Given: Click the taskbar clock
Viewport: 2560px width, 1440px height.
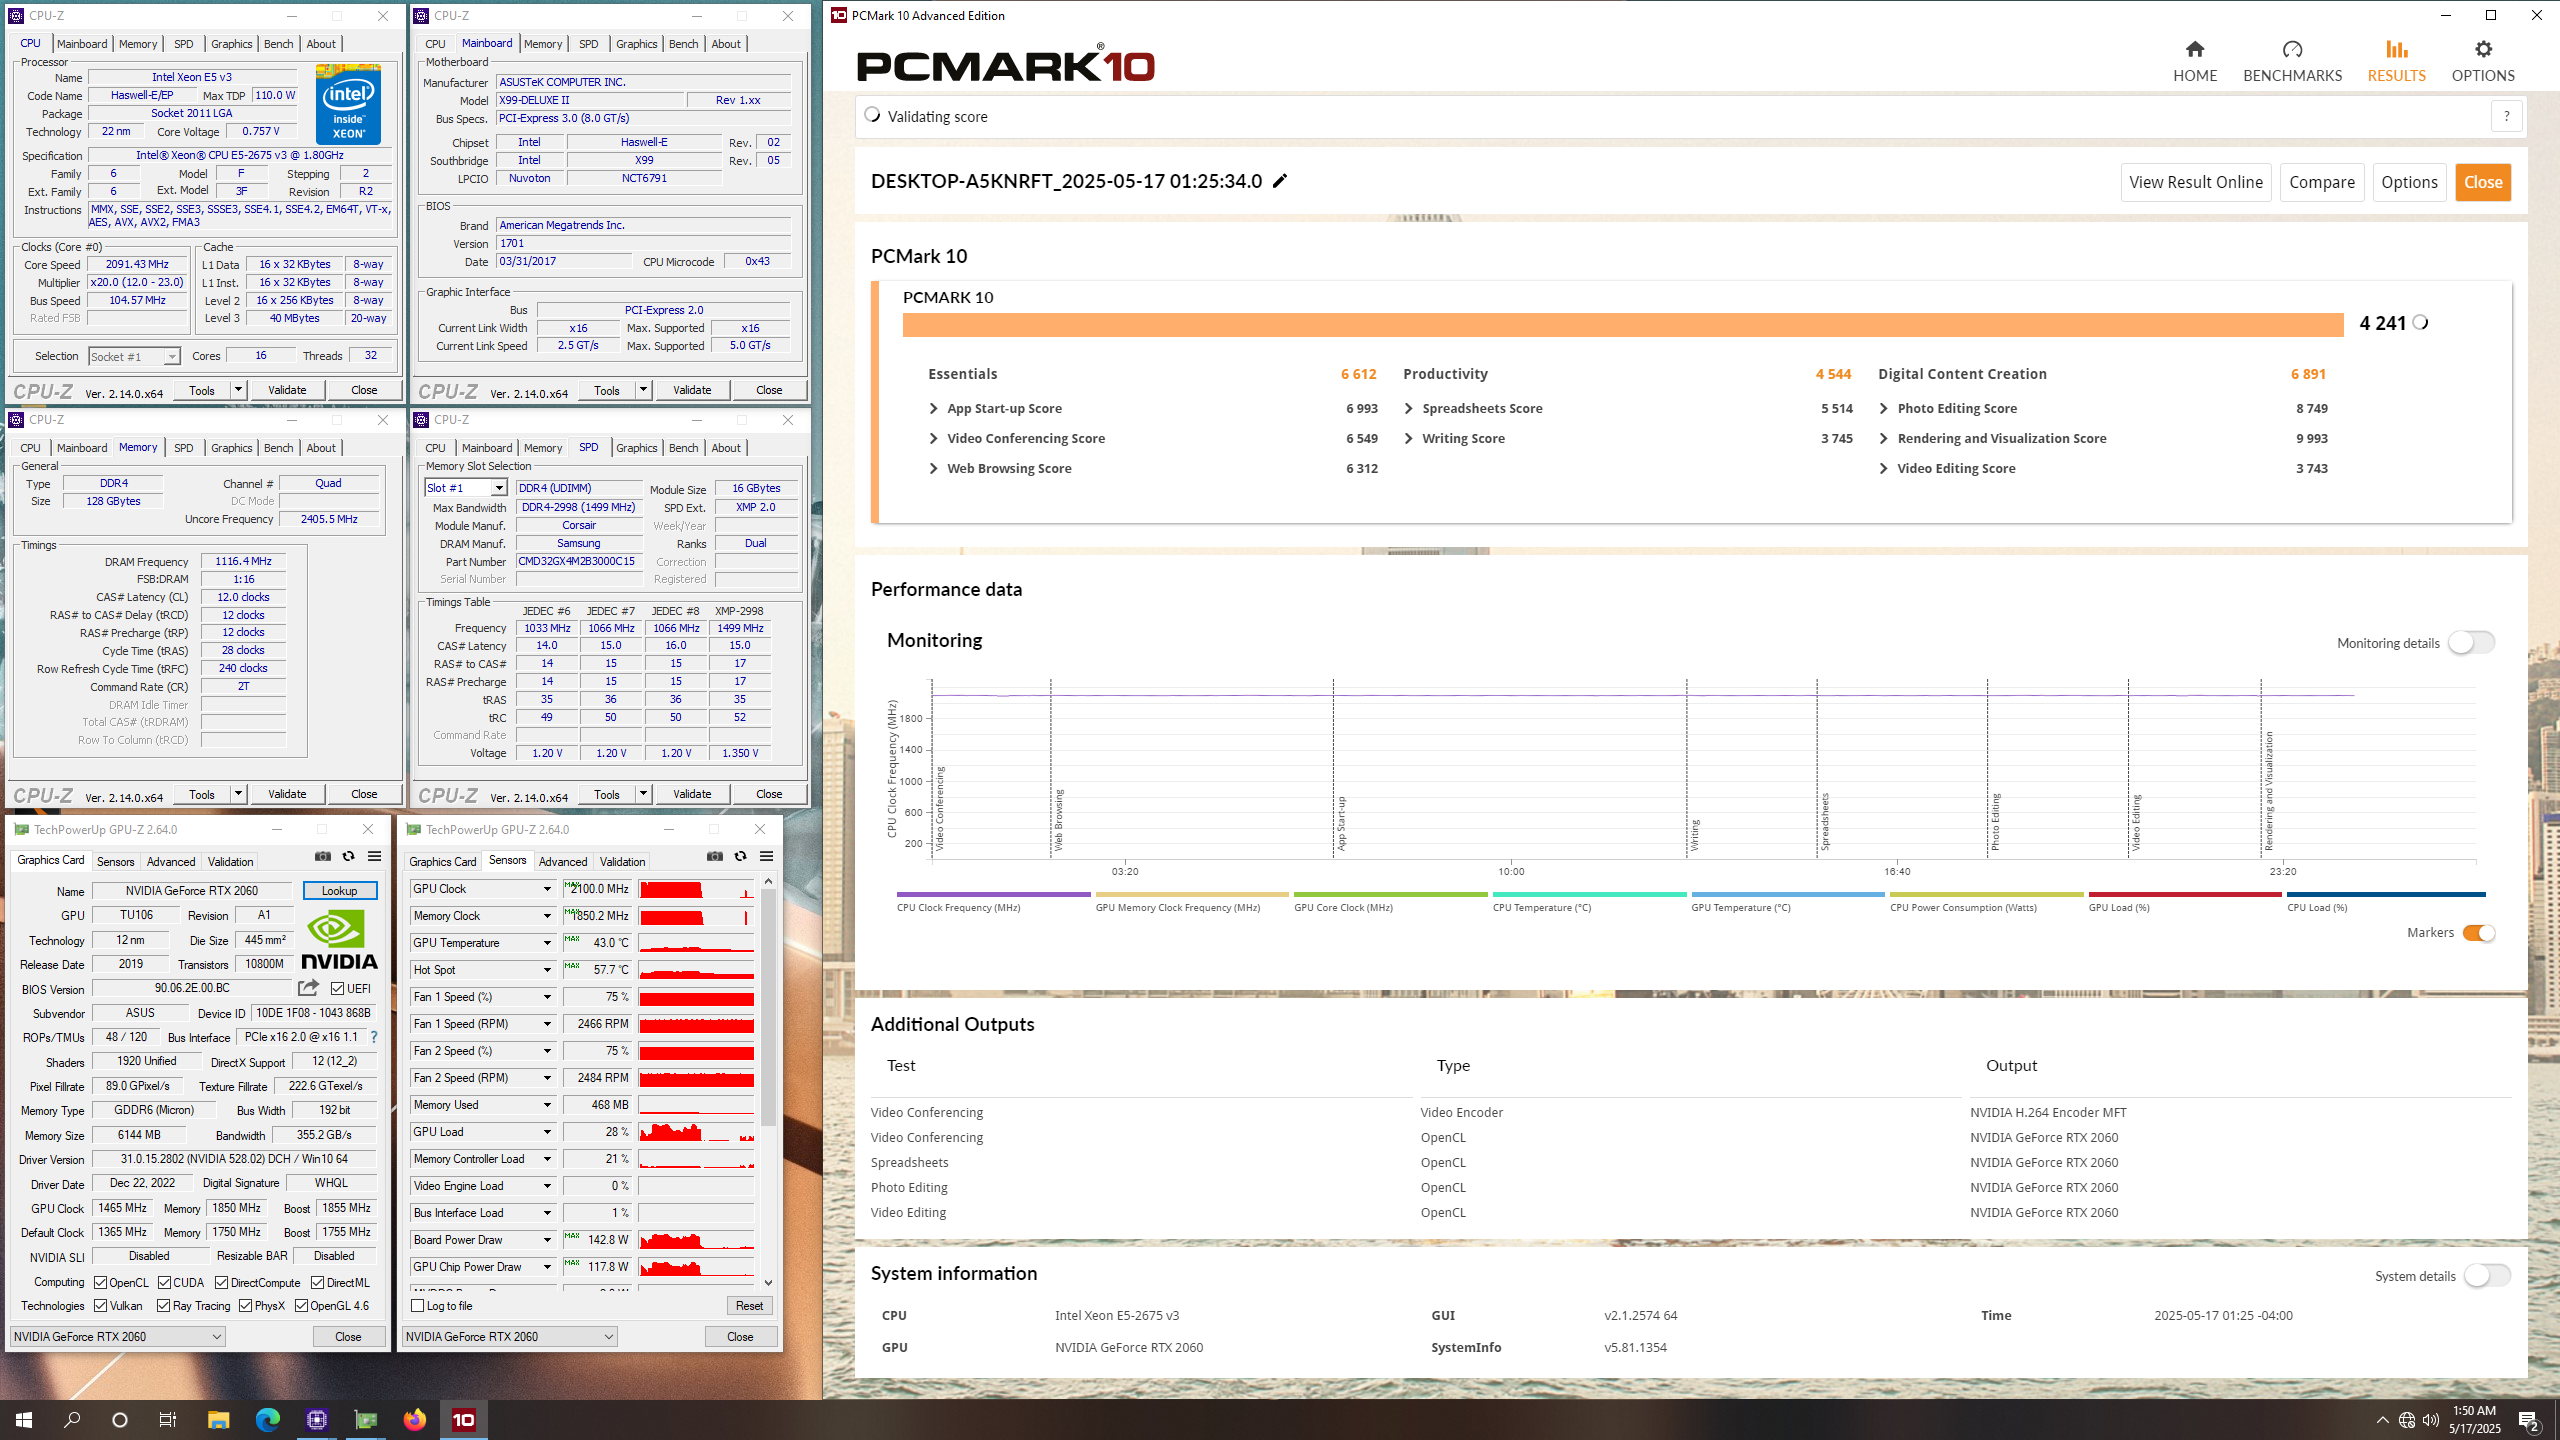Looking at the screenshot, I should [2474, 1419].
